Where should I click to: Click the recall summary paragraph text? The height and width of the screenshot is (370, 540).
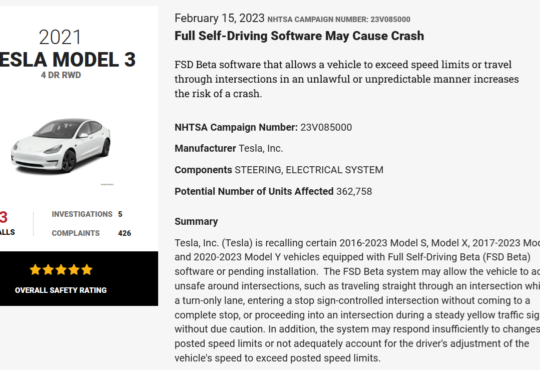click(x=357, y=300)
